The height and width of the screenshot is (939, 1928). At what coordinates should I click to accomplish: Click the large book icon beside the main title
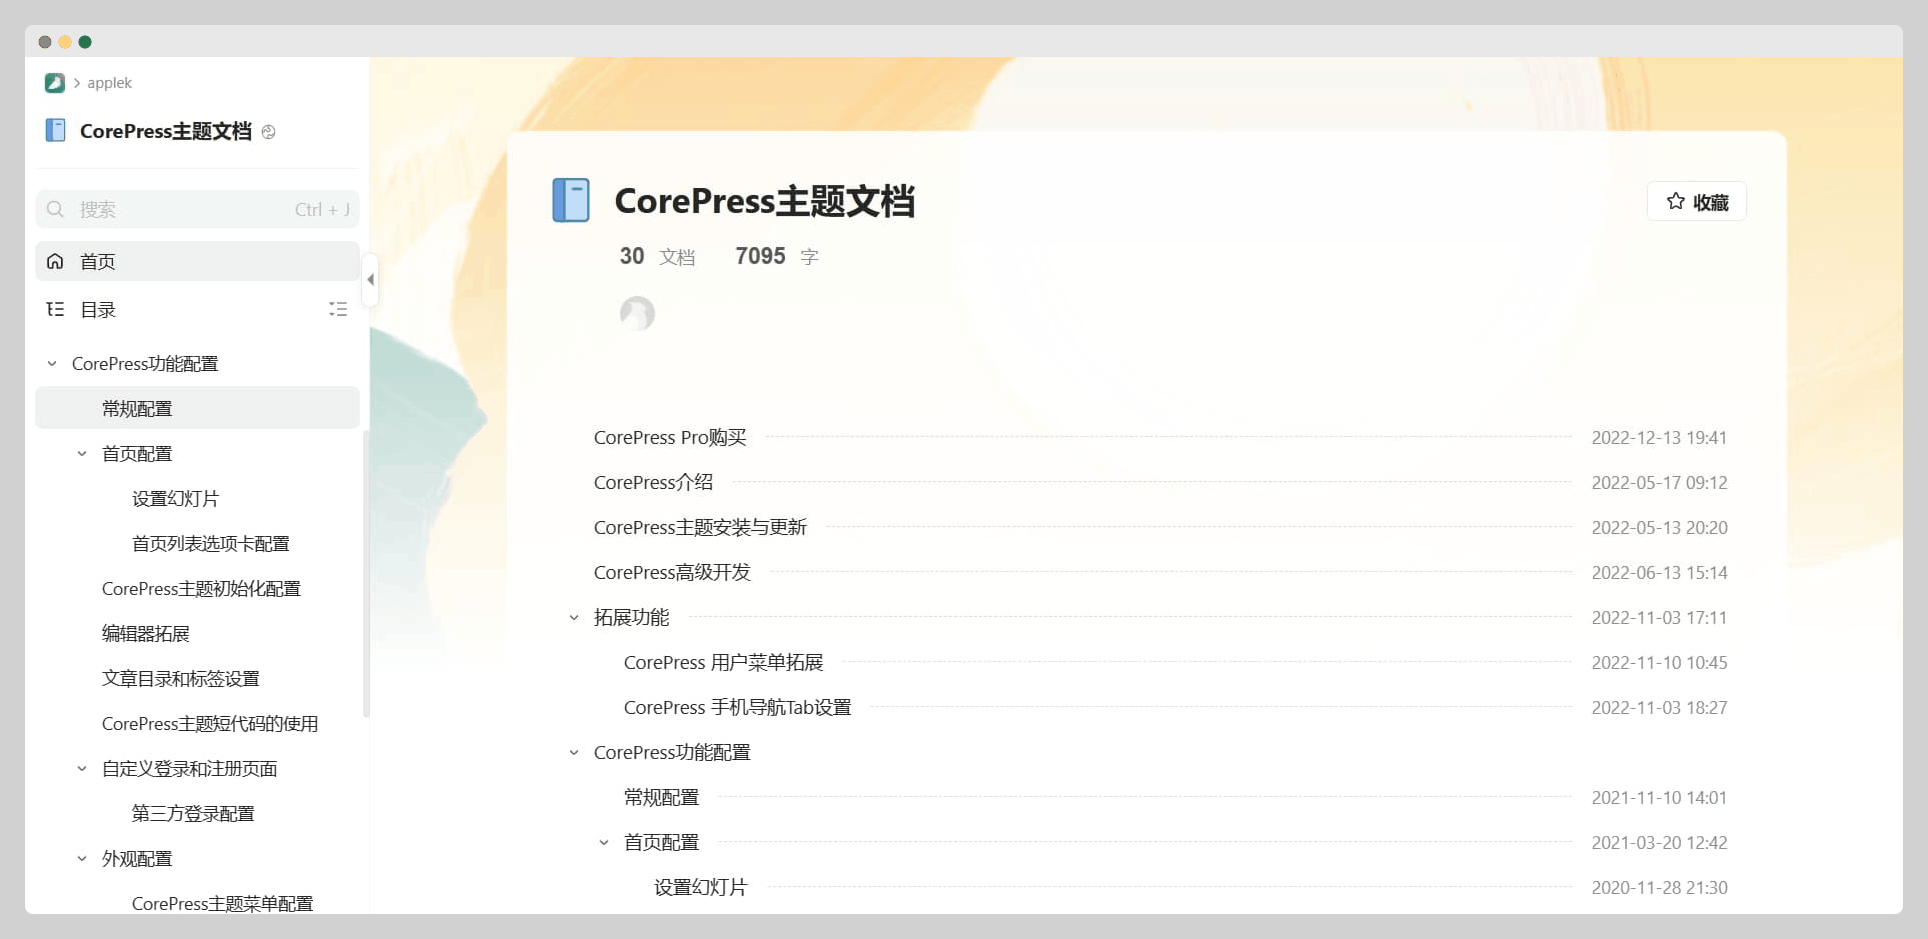coord(571,201)
